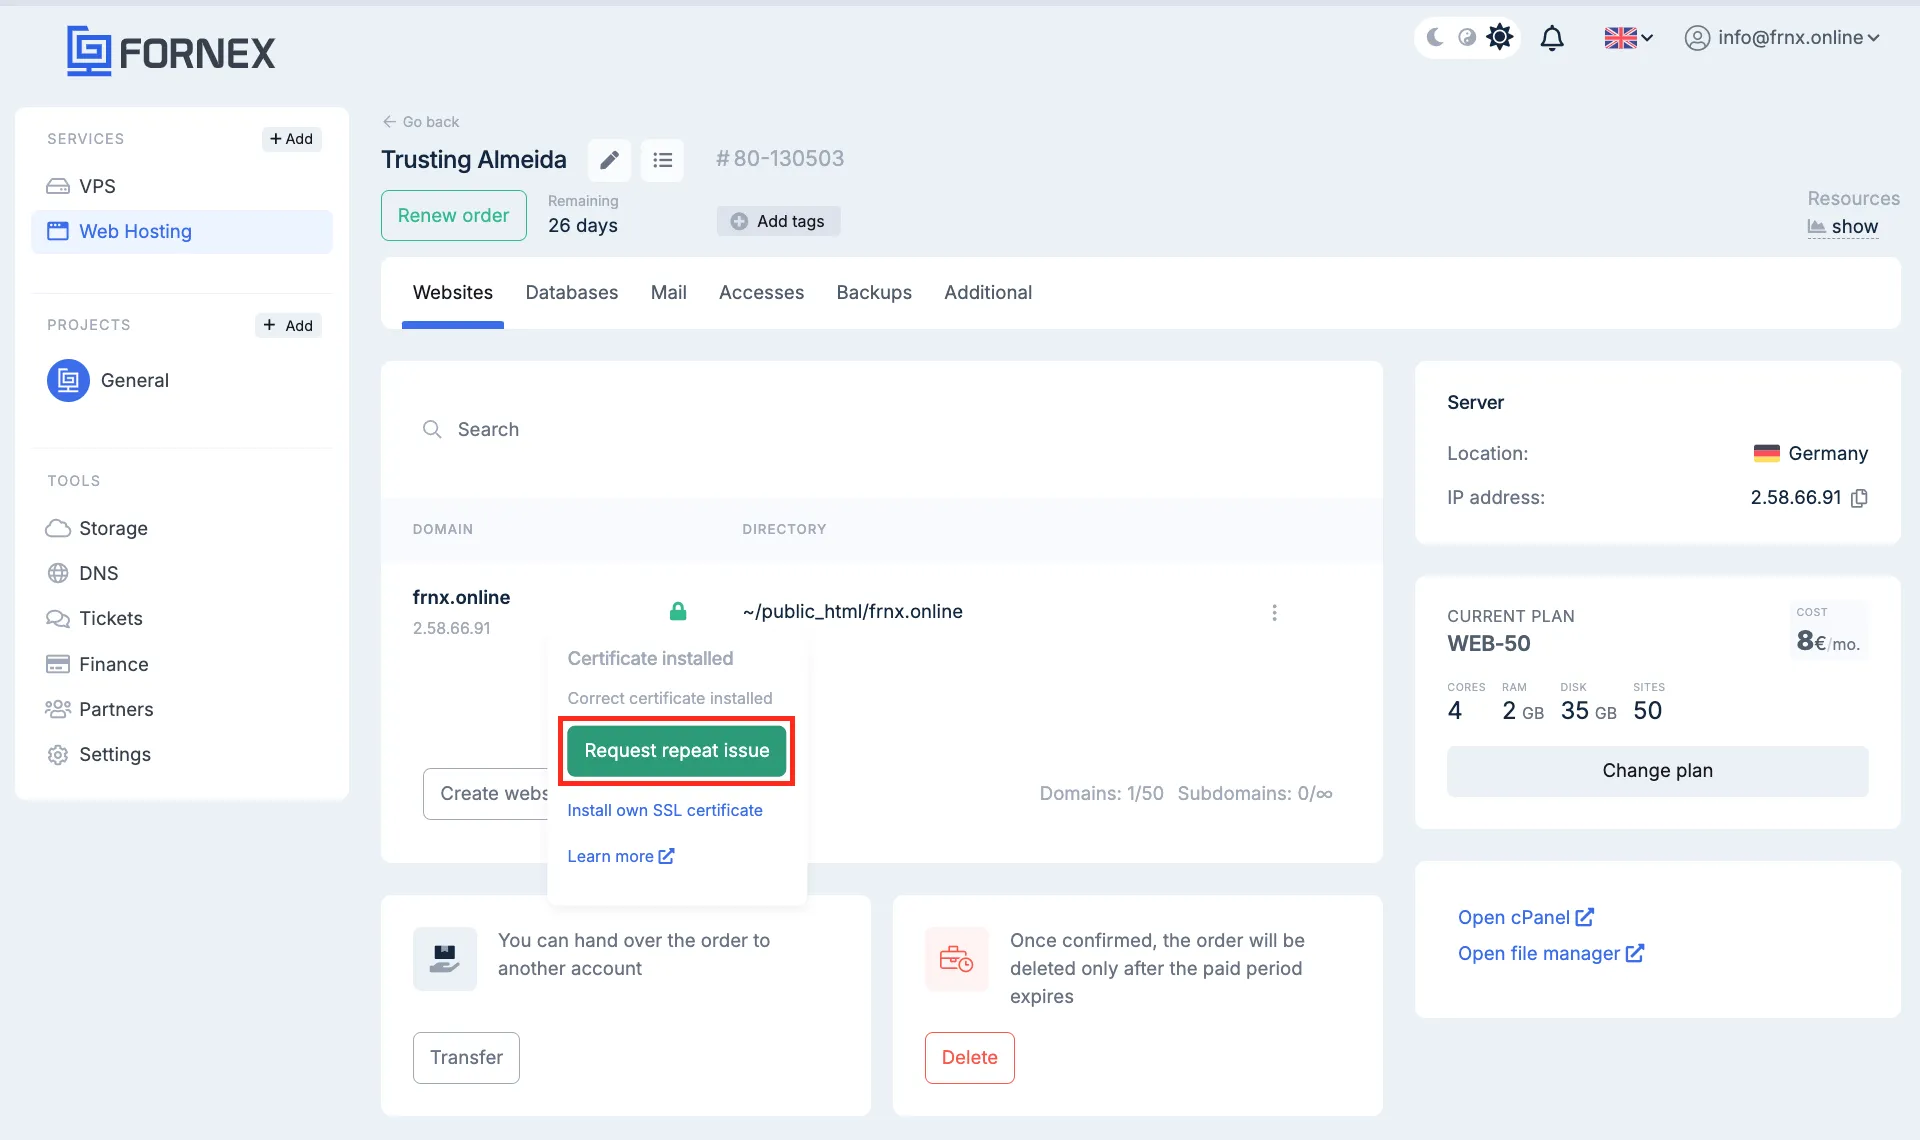Click the Search websites field
The width and height of the screenshot is (1920, 1140).
click(880, 429)
